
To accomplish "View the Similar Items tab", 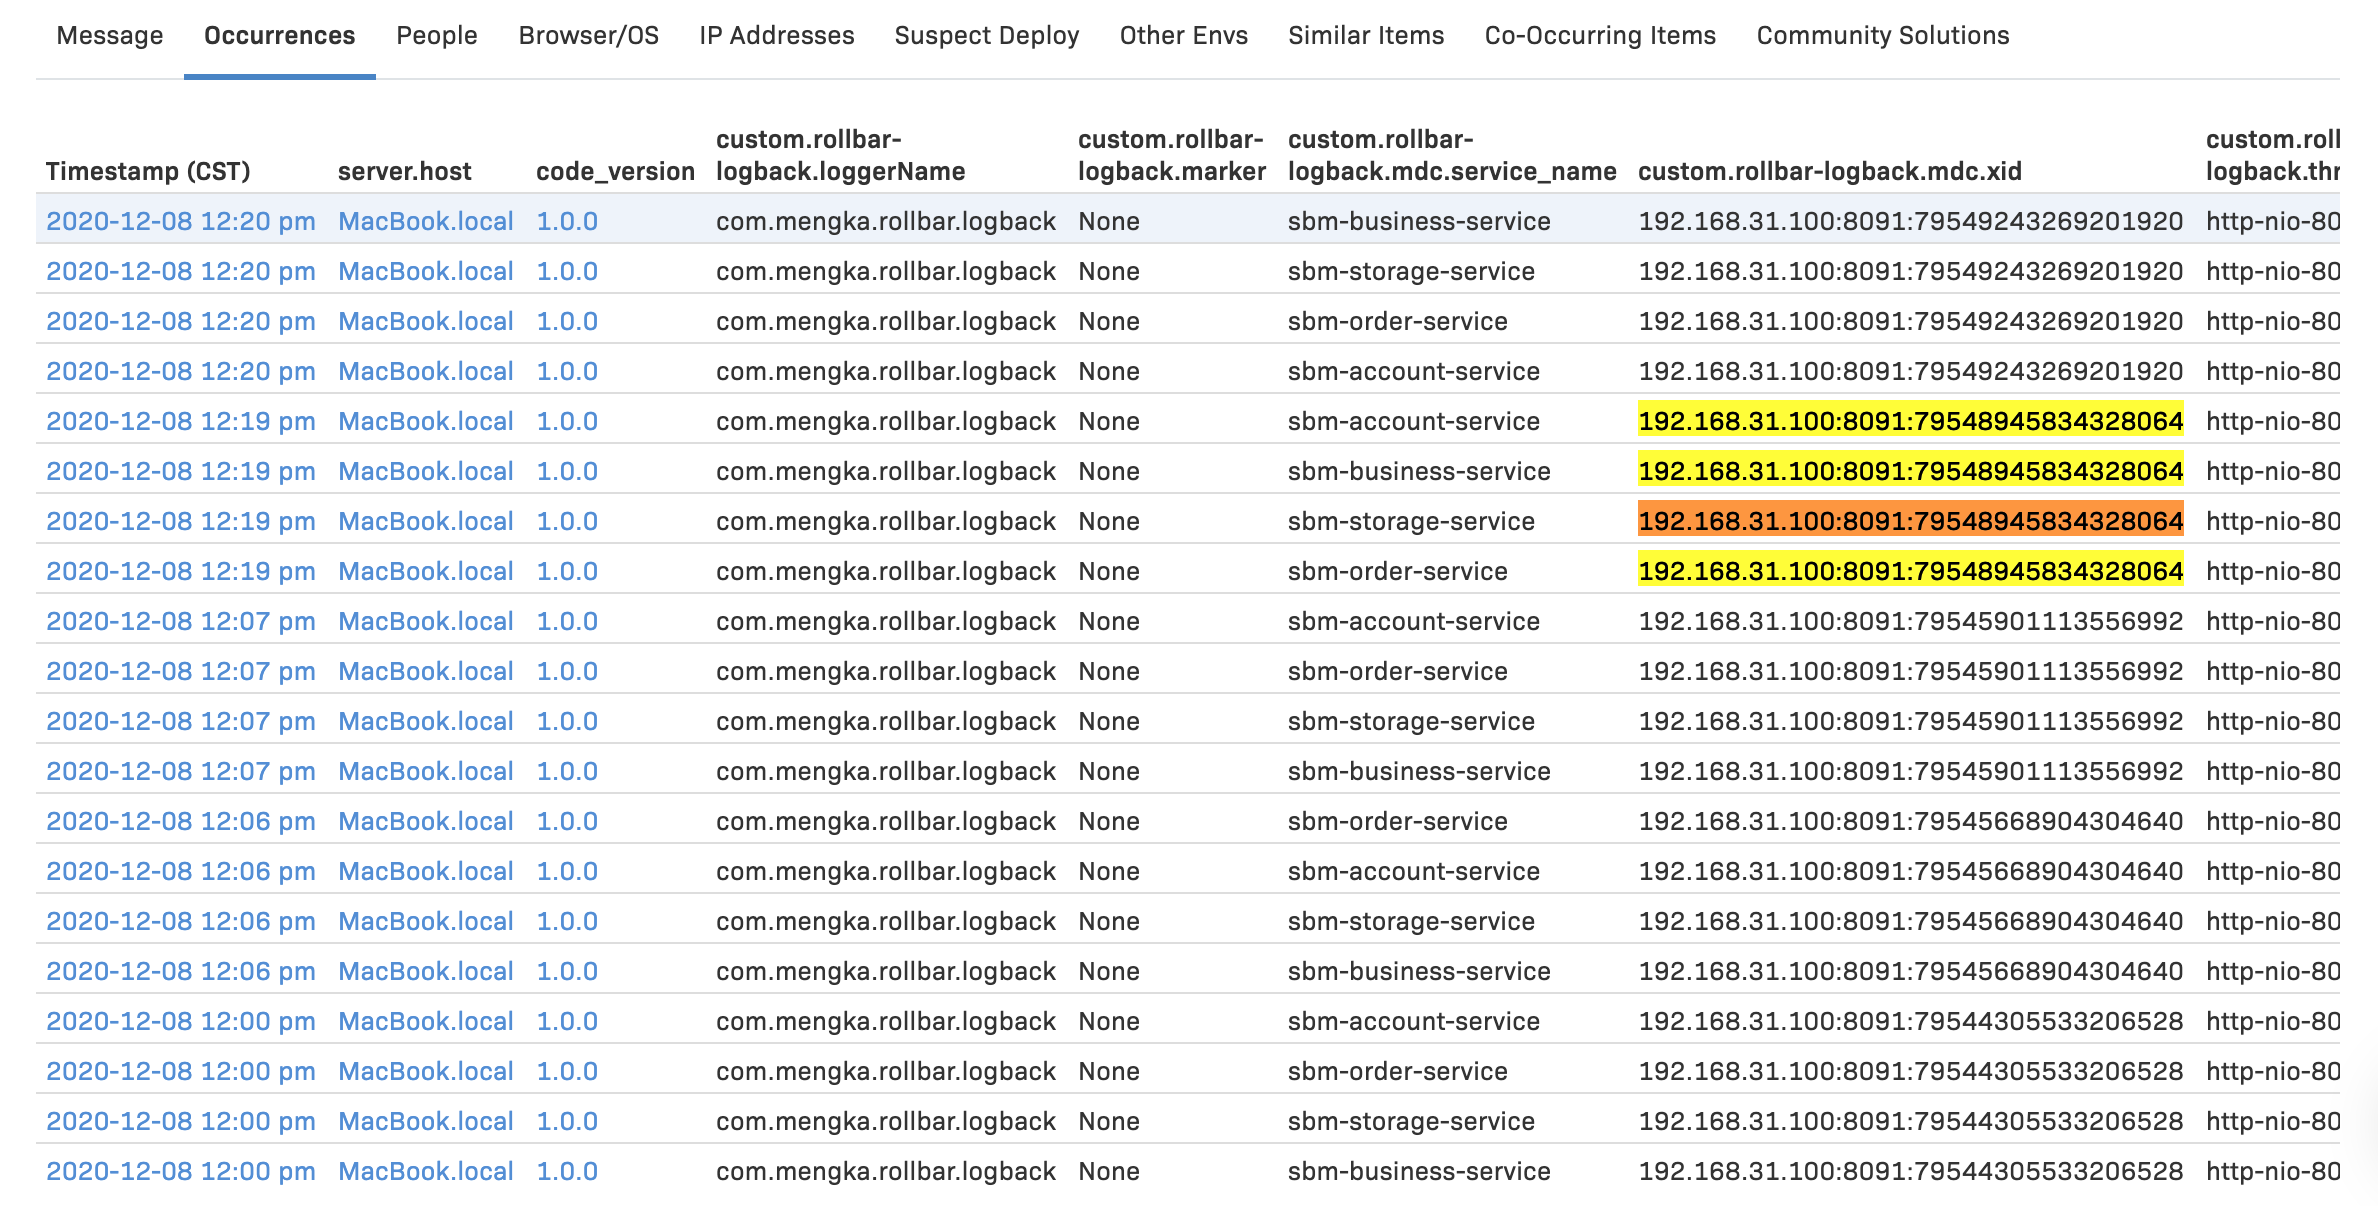I will click(1365, 36).
